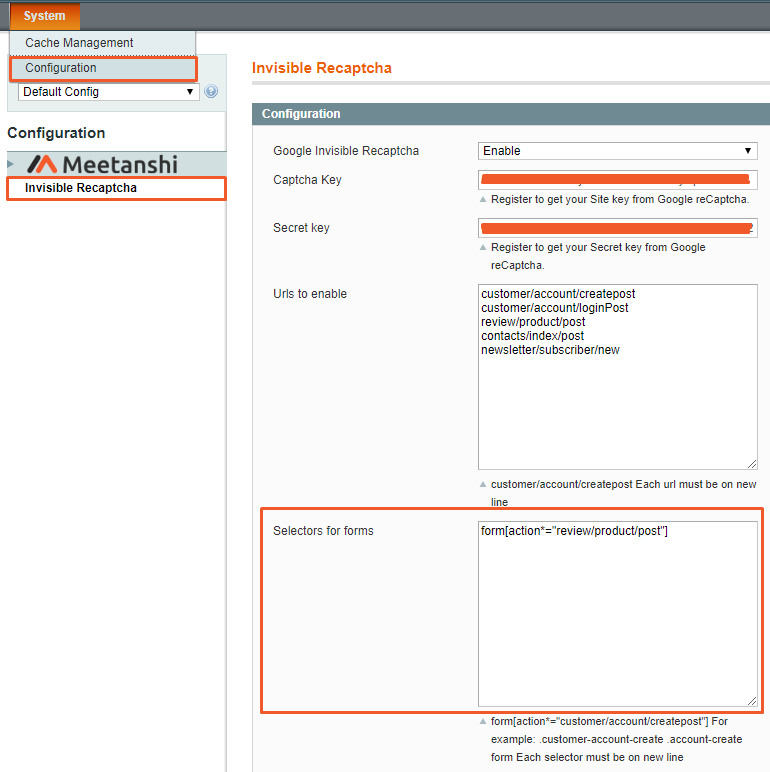Click the Secret key registration hint text
Screen dimensions: 770x772
click(x=598, y=256)
